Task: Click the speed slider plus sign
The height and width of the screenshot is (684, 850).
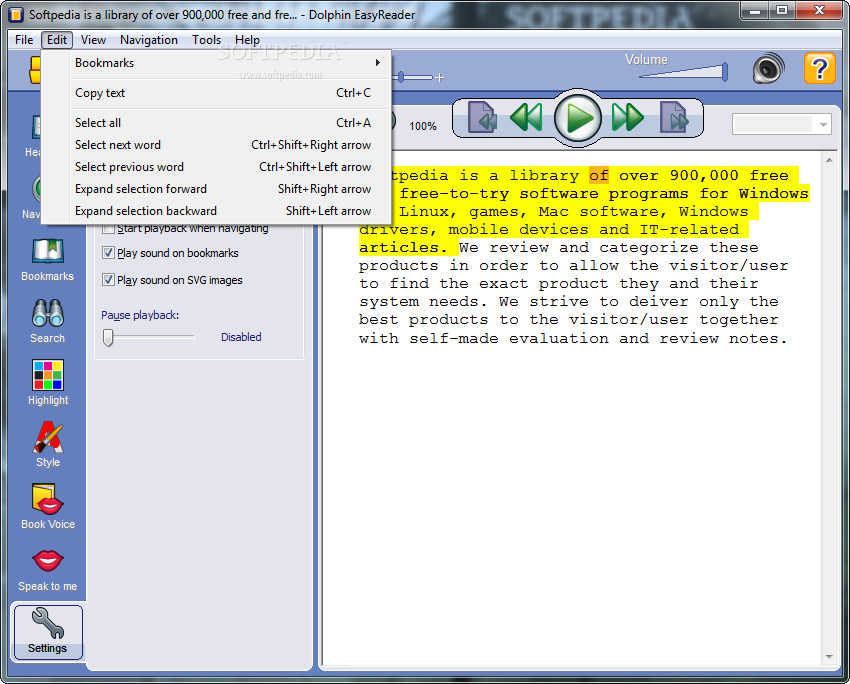Action: coord(440,78)
